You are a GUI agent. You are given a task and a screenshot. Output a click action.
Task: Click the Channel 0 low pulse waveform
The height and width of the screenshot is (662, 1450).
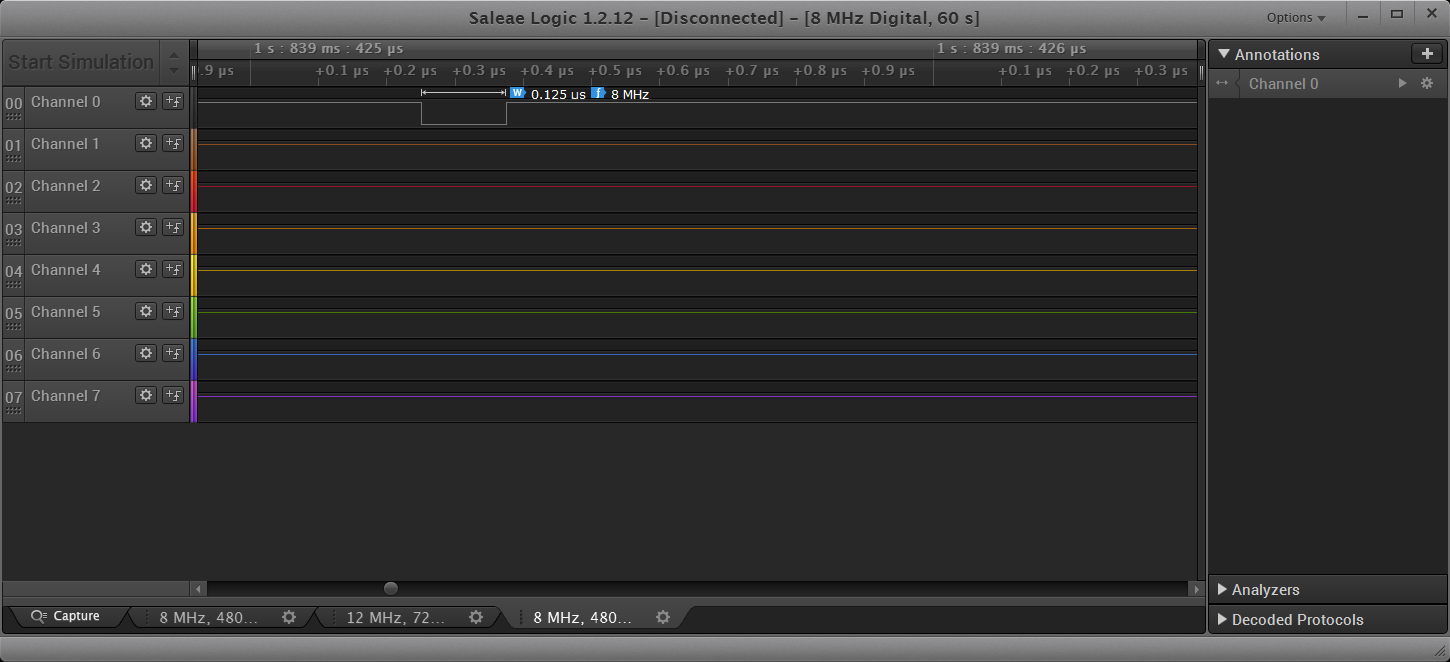464,113
